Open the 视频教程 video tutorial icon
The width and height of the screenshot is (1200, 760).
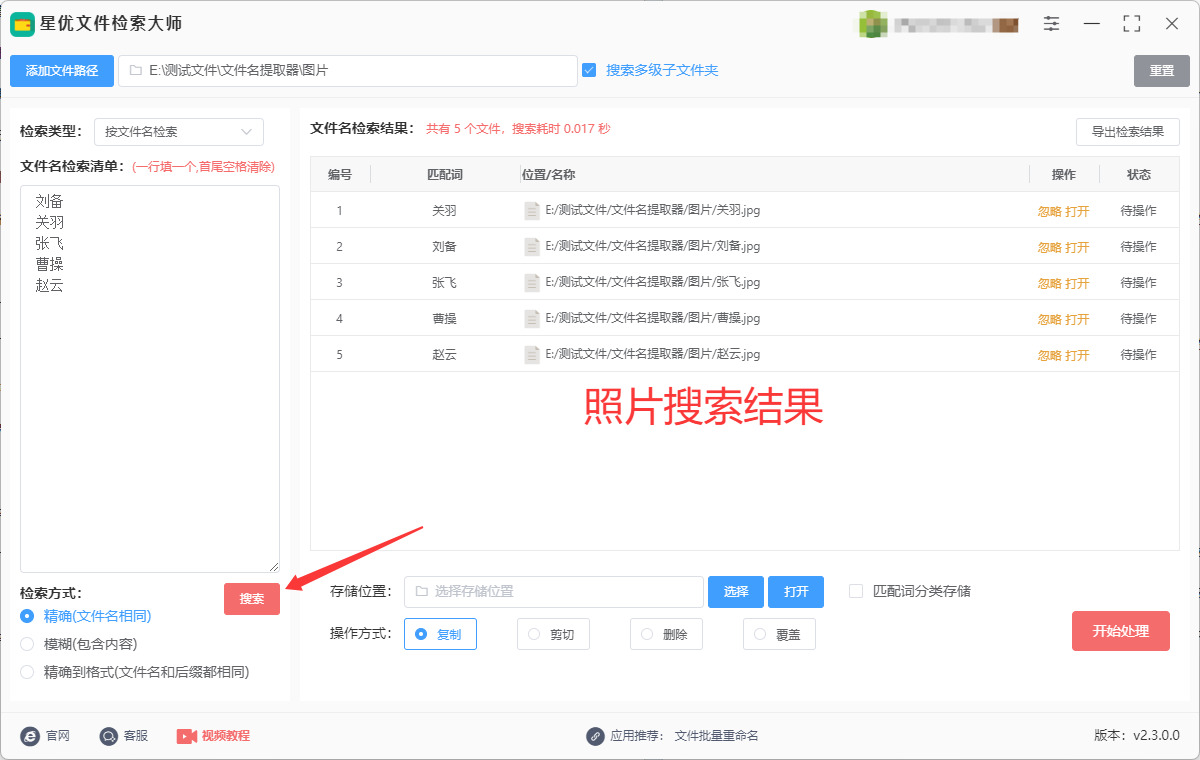187,736
